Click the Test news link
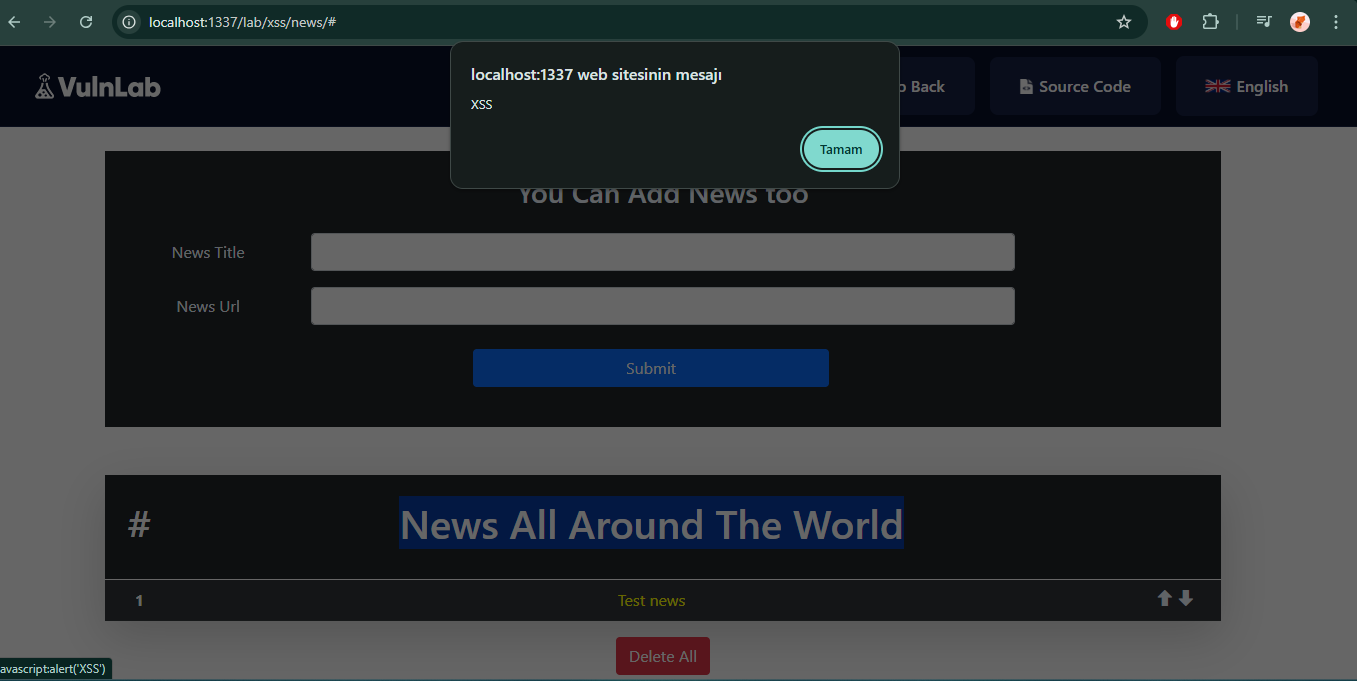The image size is (1357, 681). point(652,600)
